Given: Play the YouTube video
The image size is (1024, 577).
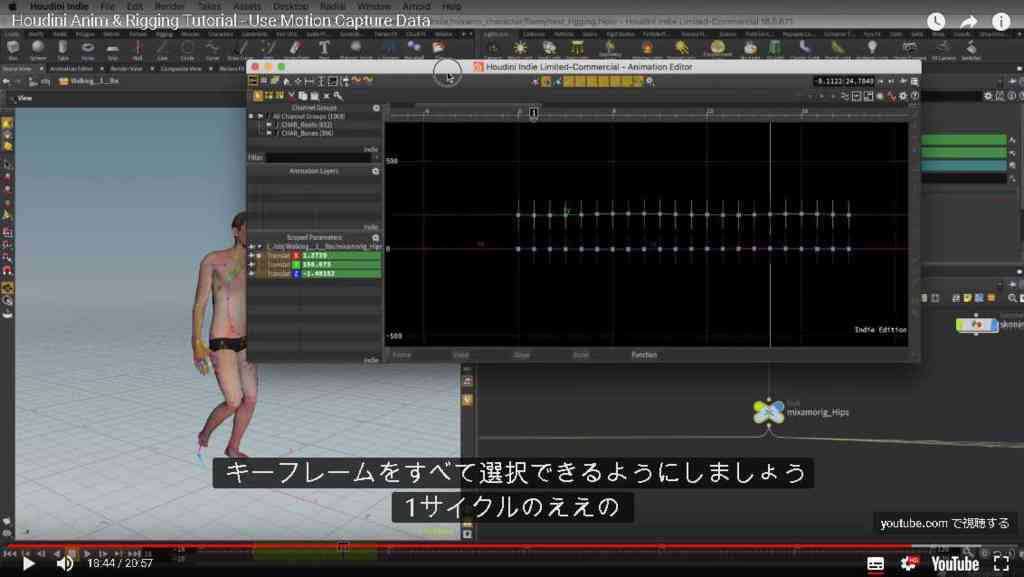Looking at the screenshot, I should point(28,563).
